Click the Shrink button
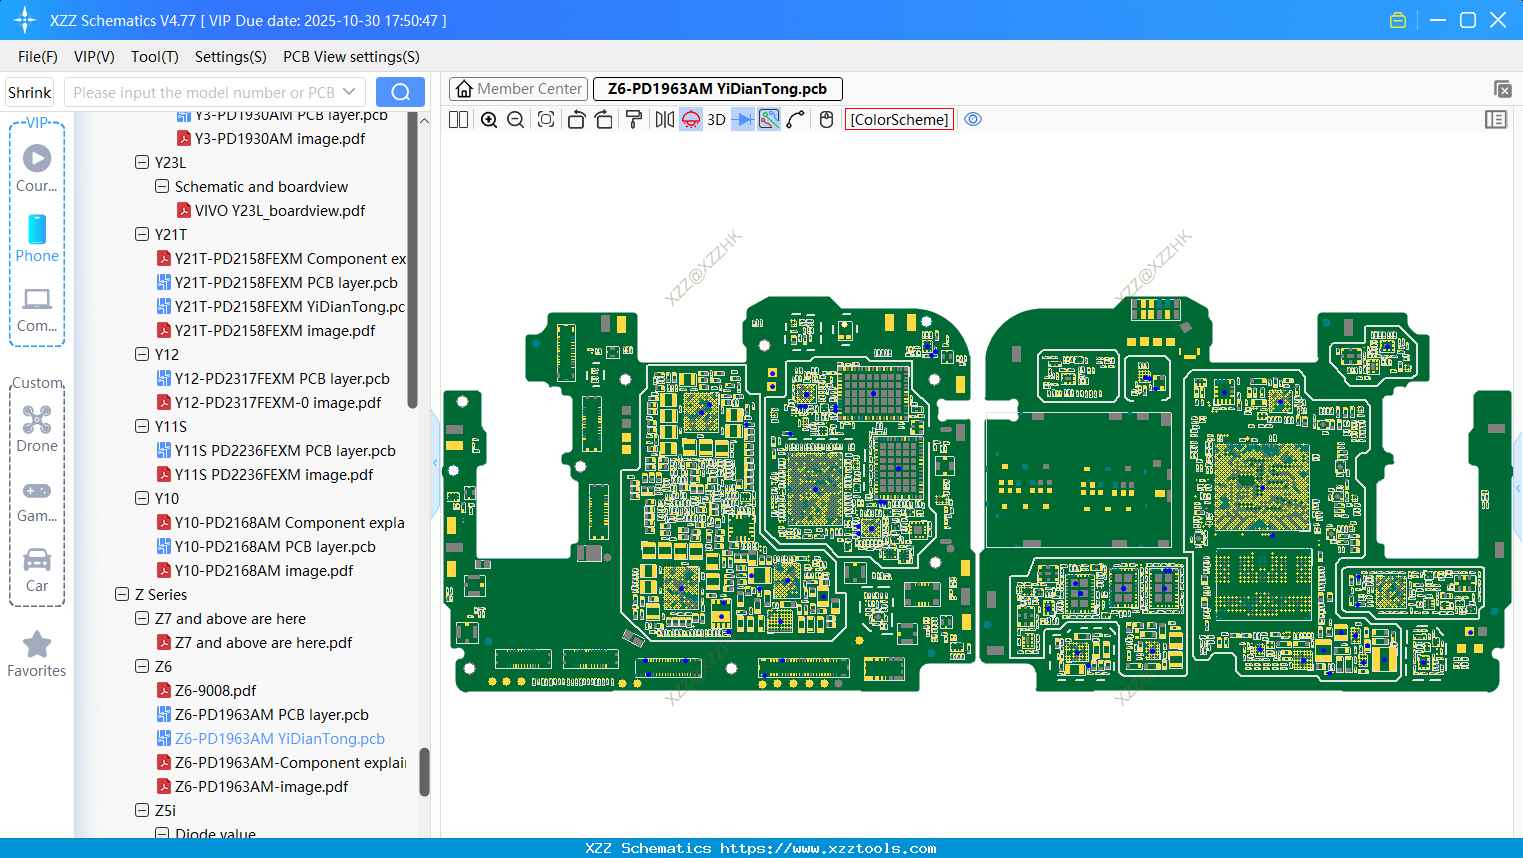 30,92
